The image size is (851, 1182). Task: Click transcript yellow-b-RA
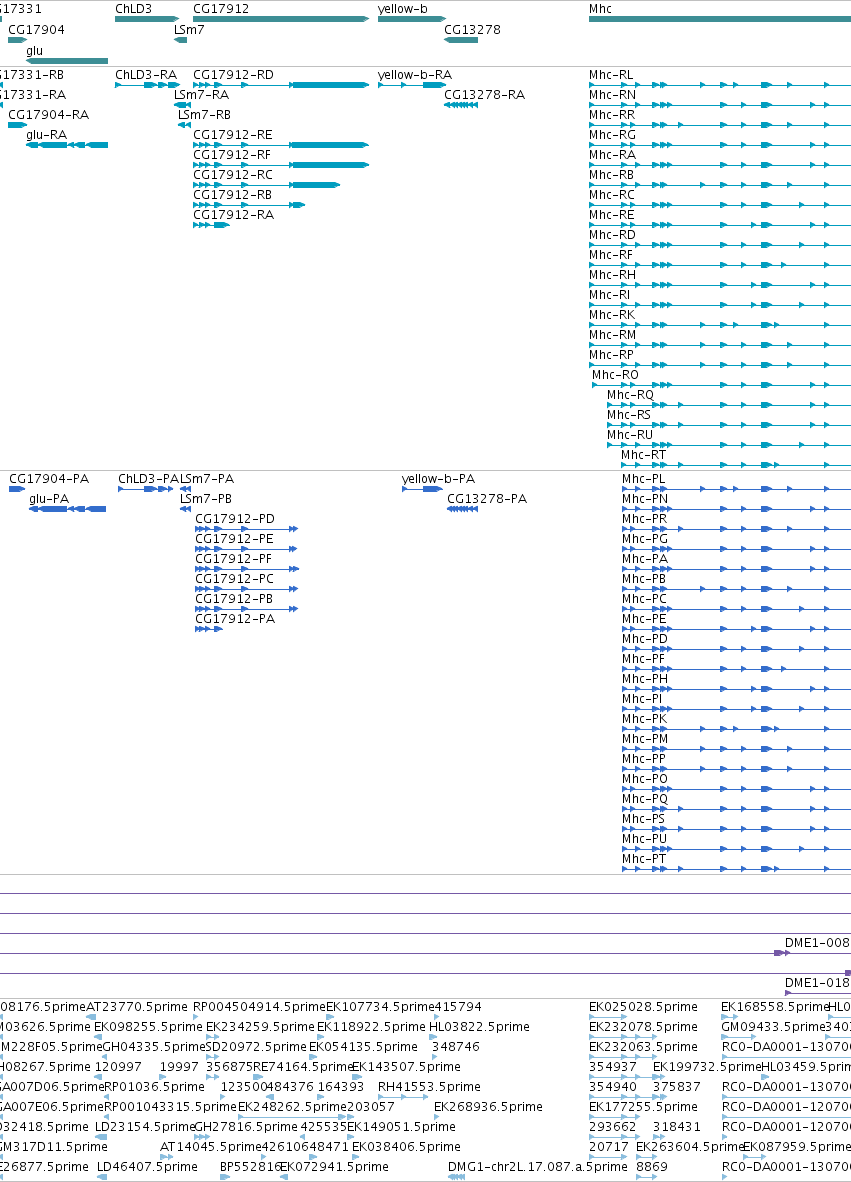click(x=415, y=75)
